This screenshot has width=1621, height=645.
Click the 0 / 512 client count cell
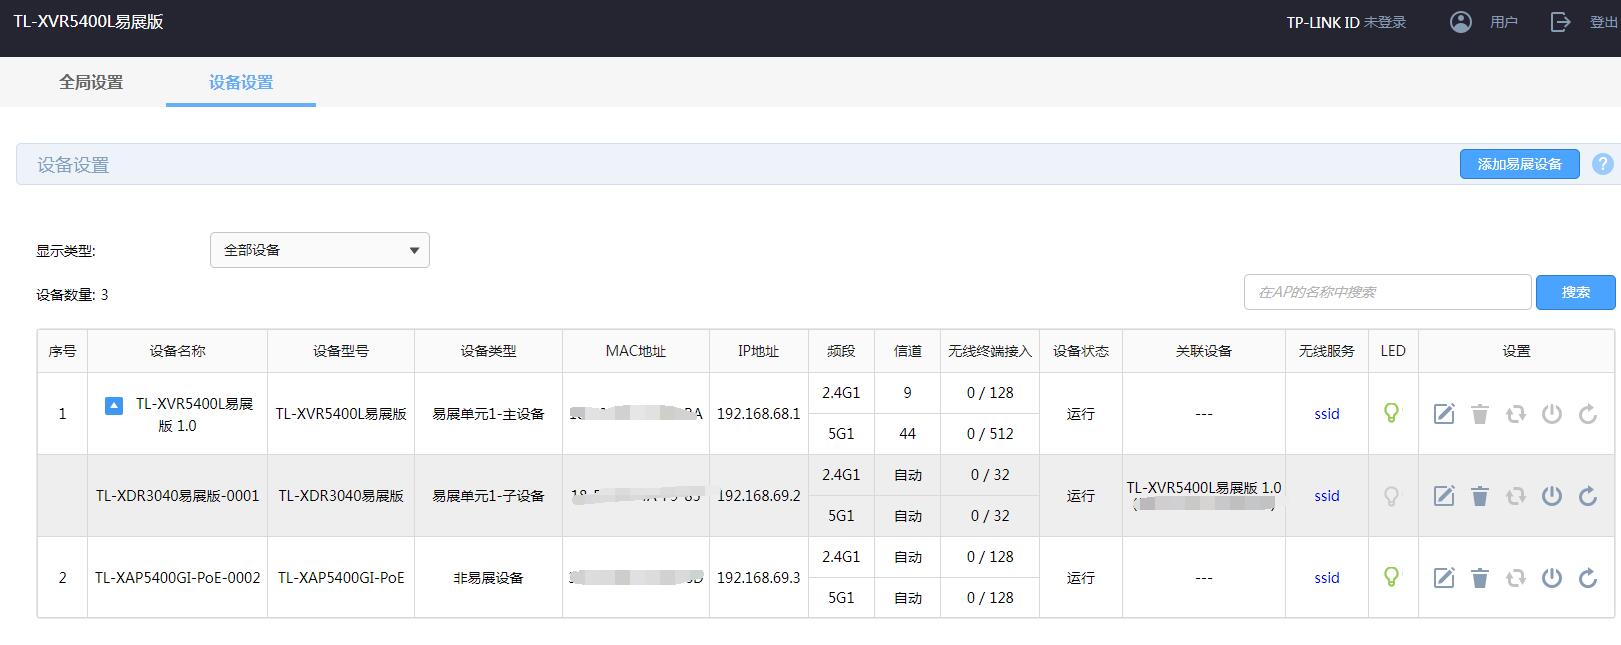(x=990, y=434)
